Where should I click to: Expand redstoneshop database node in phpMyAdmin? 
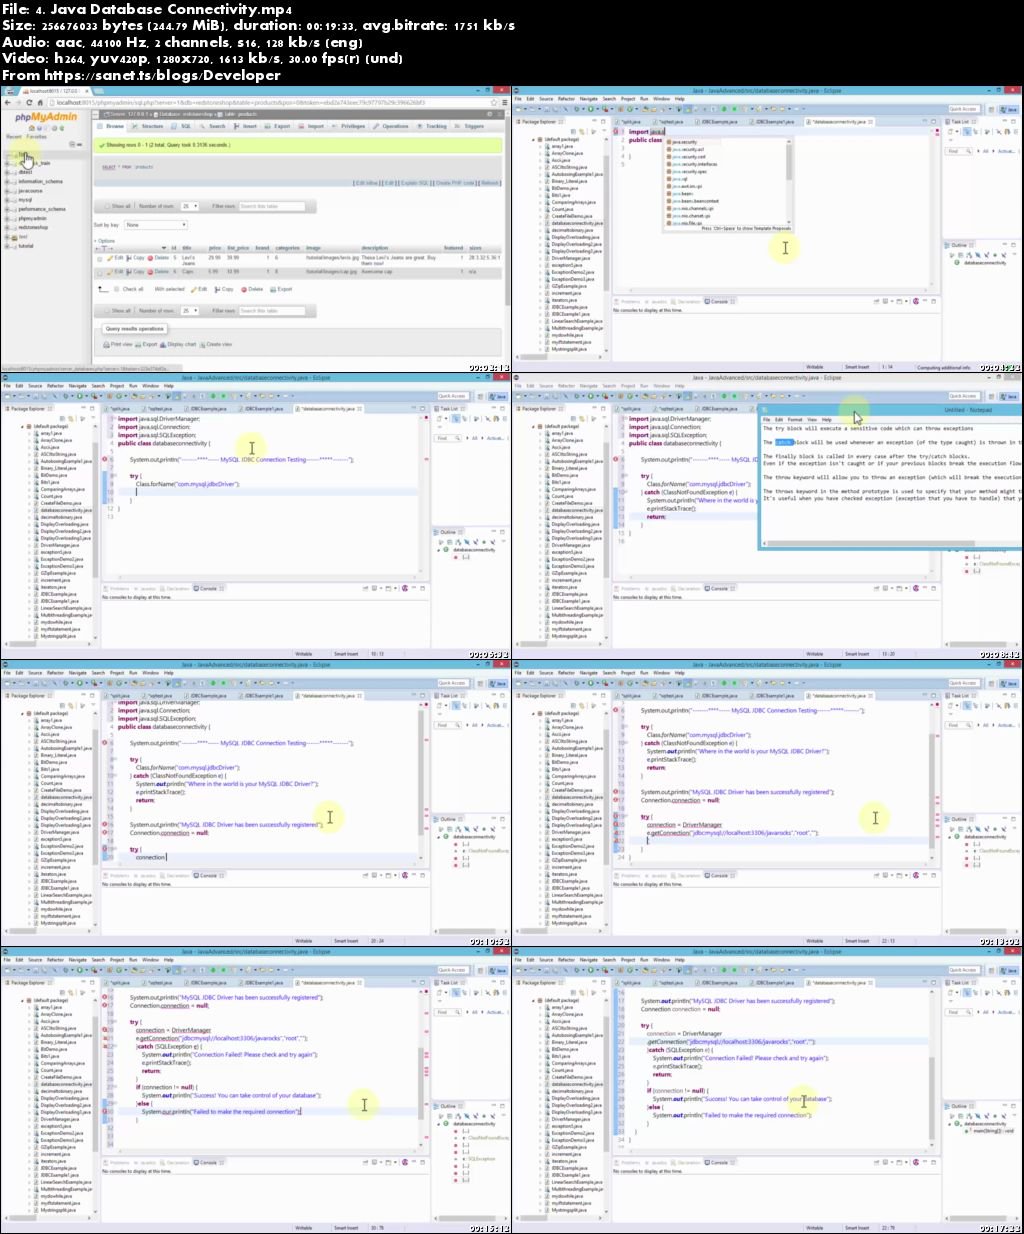click(x=7, y=228)
